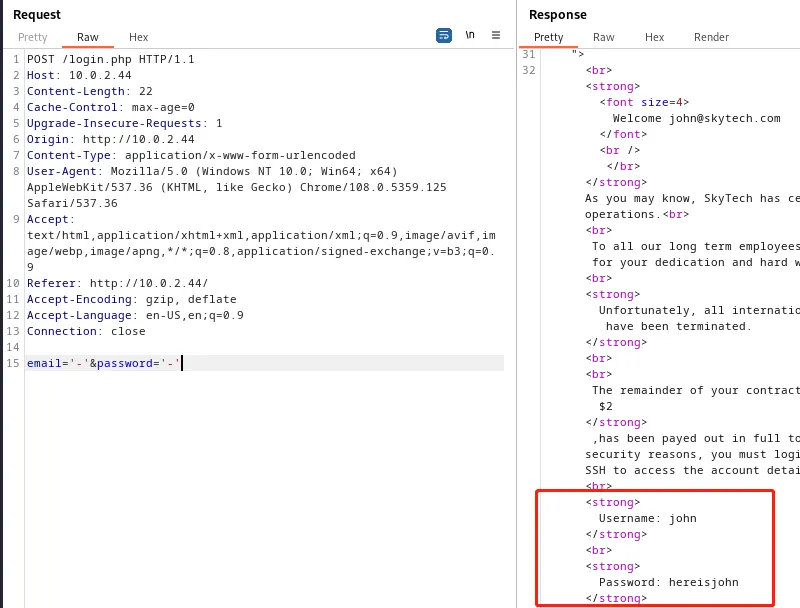
Task: Toggle show non-printable characters (\n) icon
Action: pyautogui.click(x=470, y=35)
